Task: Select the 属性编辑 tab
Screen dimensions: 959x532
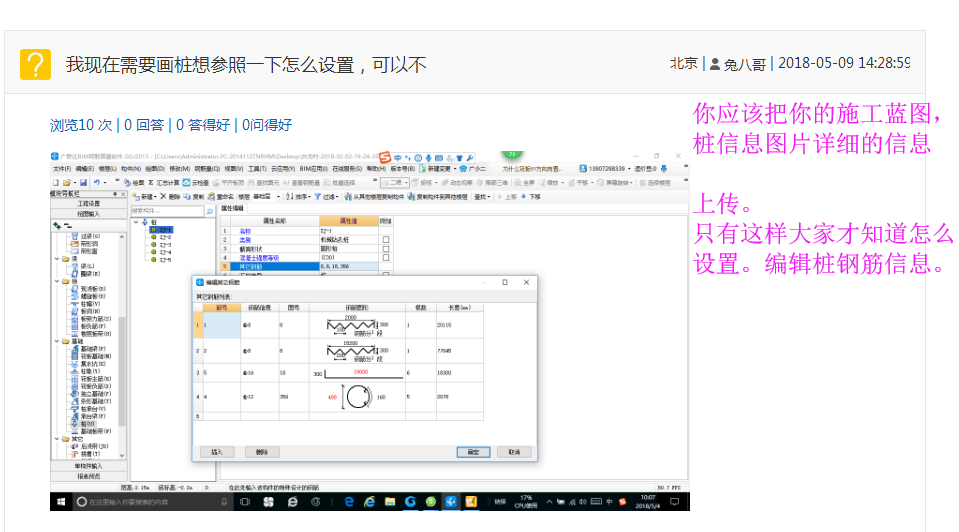Action: [232, 209]
